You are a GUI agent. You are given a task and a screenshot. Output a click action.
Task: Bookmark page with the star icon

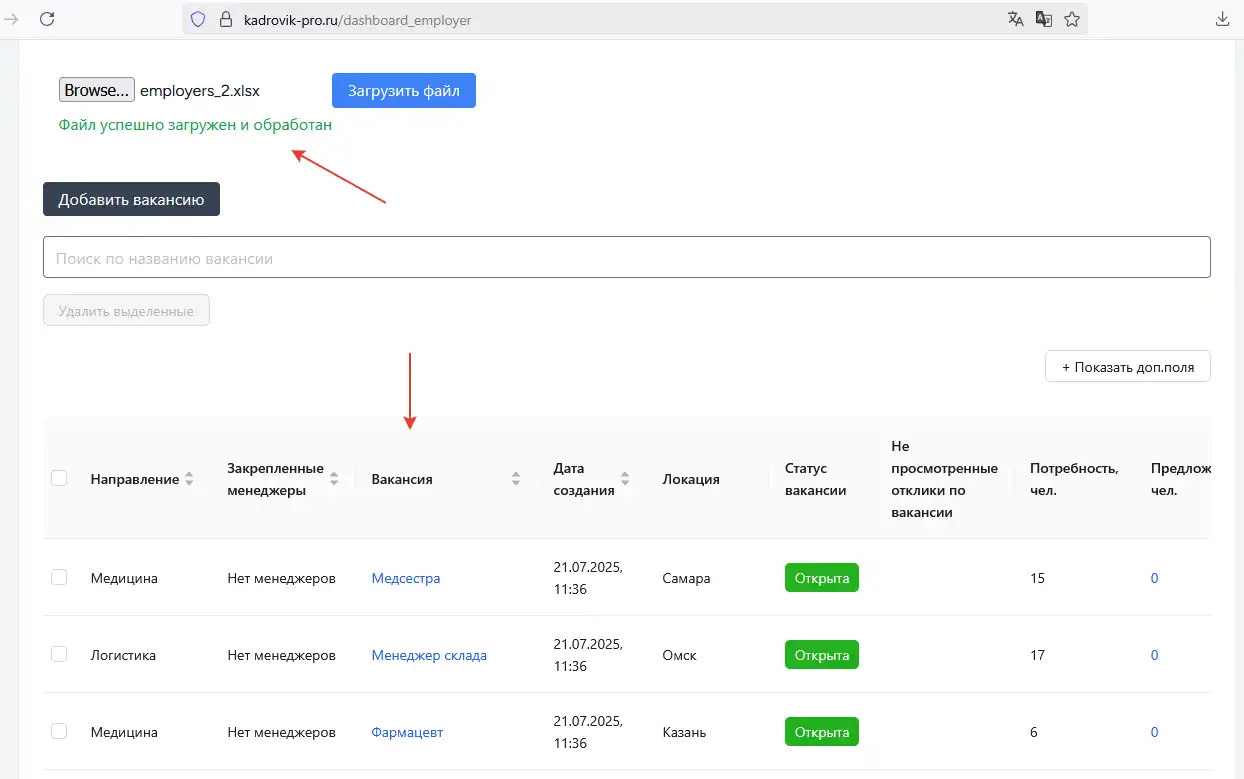(1072, 19)
